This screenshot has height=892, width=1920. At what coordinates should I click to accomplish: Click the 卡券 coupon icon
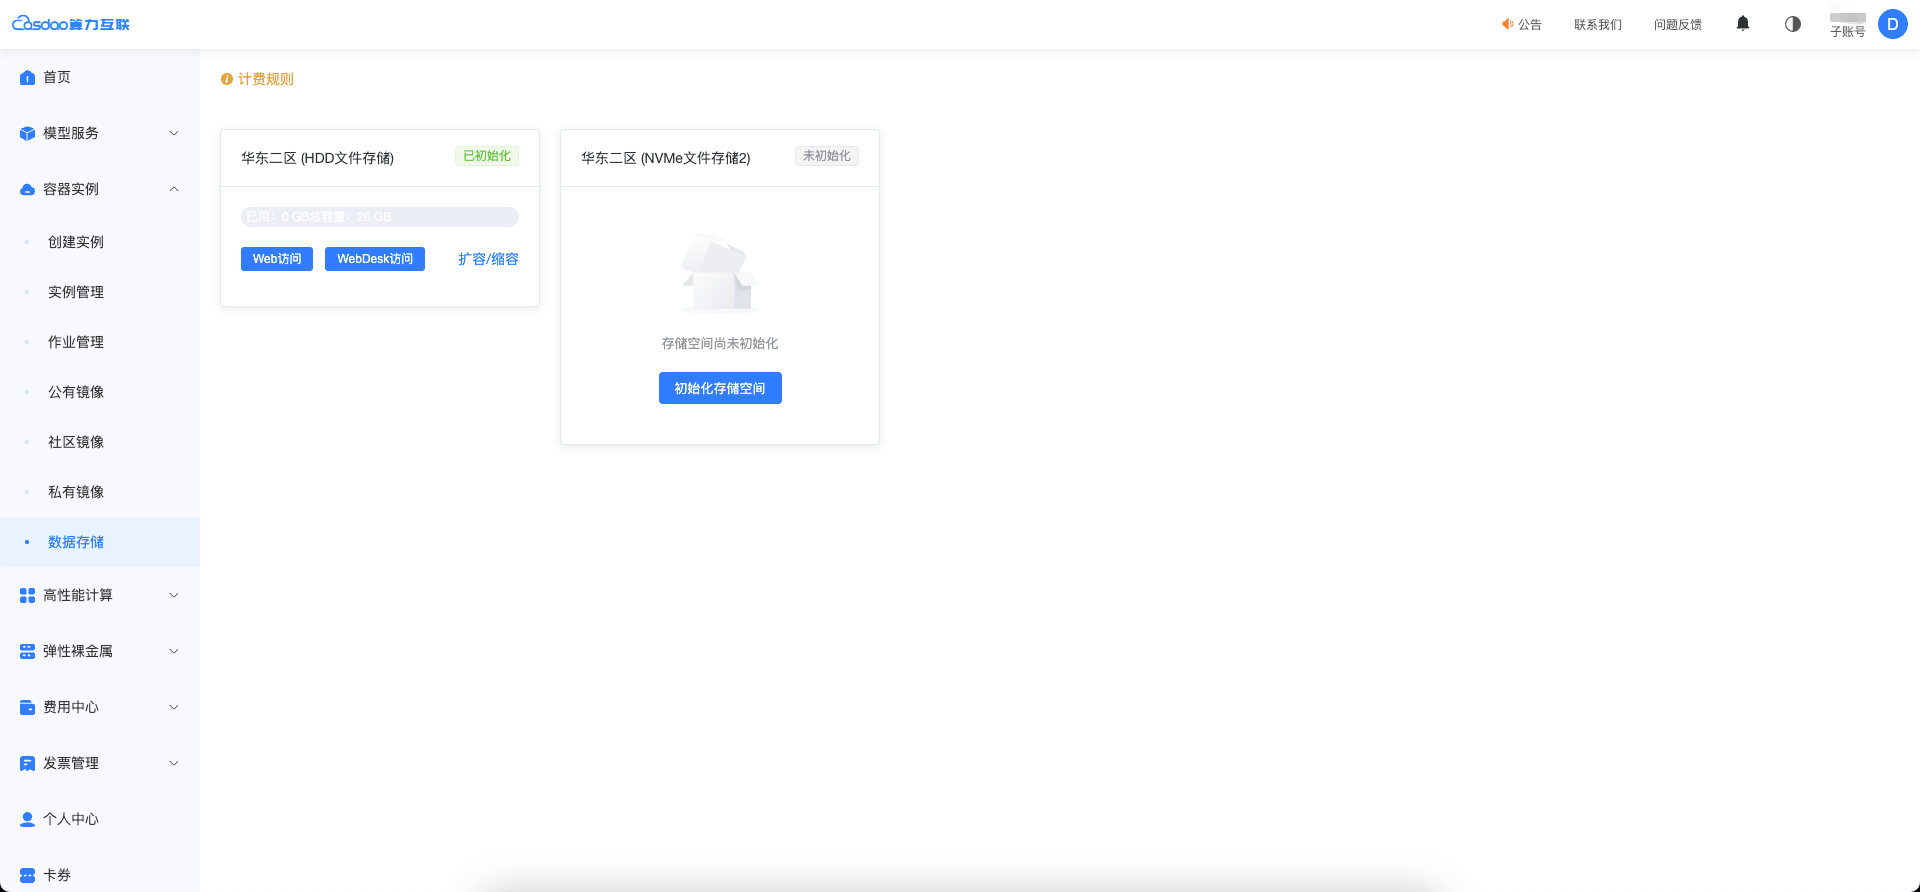point(27,875)
